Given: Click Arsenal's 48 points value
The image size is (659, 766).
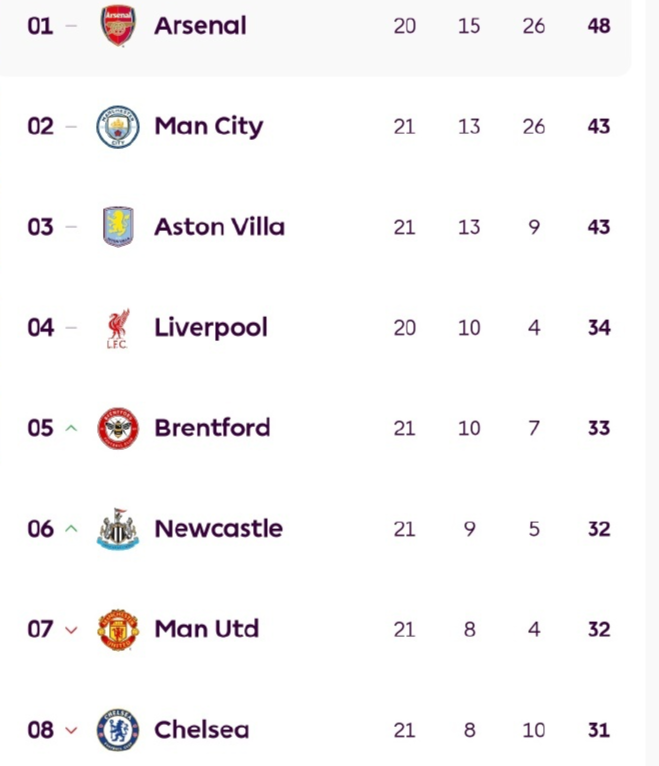Looking at the screenshot, I should coord(599,26).
